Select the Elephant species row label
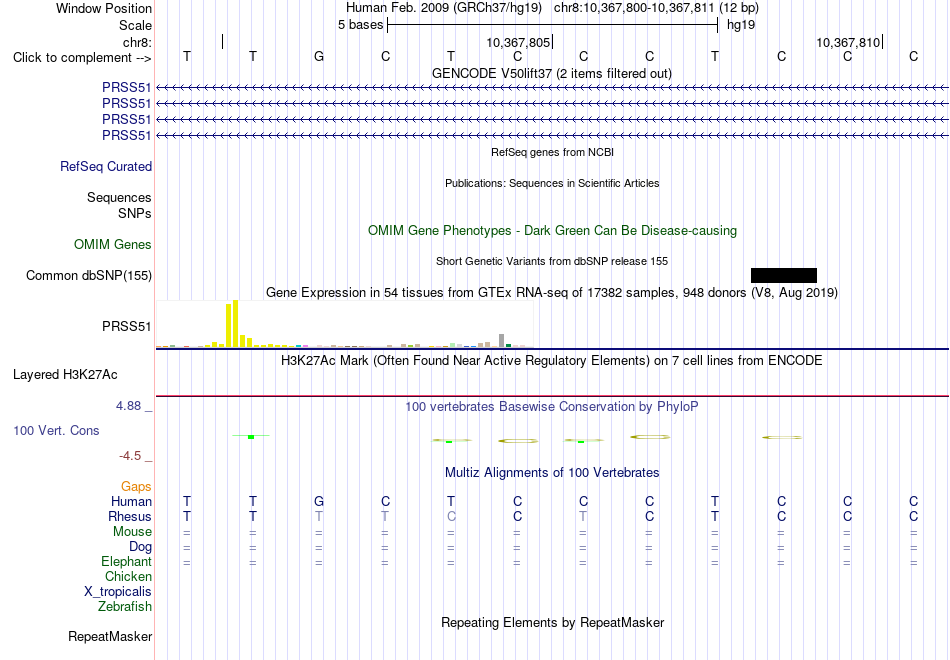This screenshot has height=660, width=950. pos(126,561)
